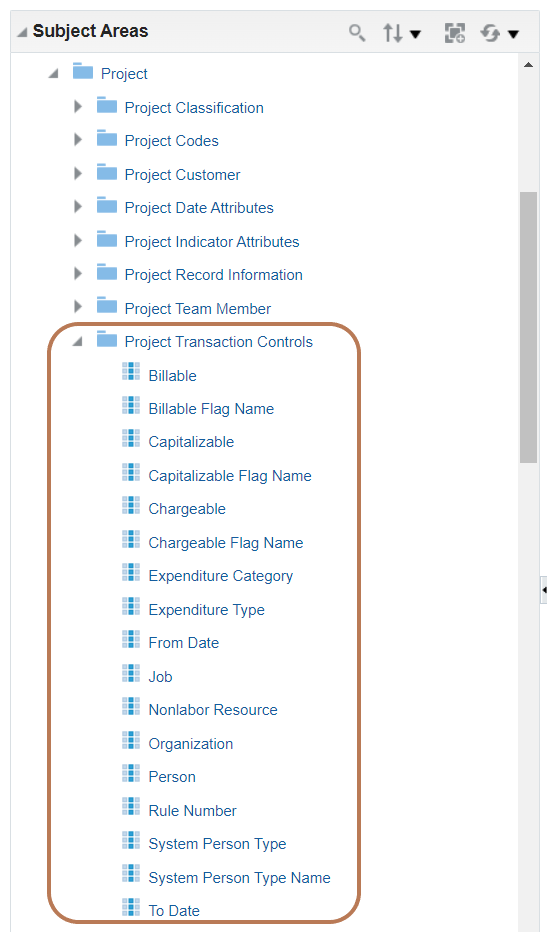Image resolution: width=547 pixels, height=932 pixels.
Task: Open the sort arrows dropdown in header
Action: click(x=402, y=33)
